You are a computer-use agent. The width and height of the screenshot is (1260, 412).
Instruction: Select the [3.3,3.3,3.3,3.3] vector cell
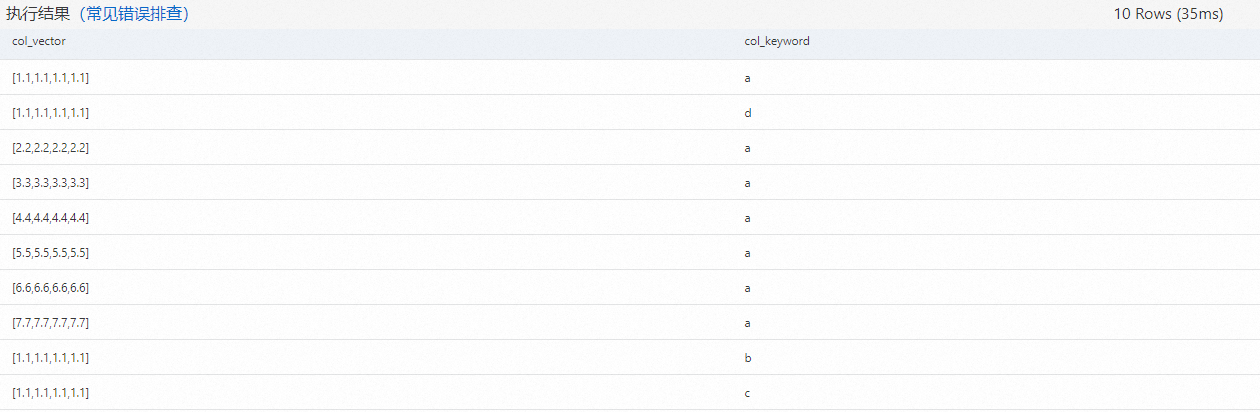[51, 183]
